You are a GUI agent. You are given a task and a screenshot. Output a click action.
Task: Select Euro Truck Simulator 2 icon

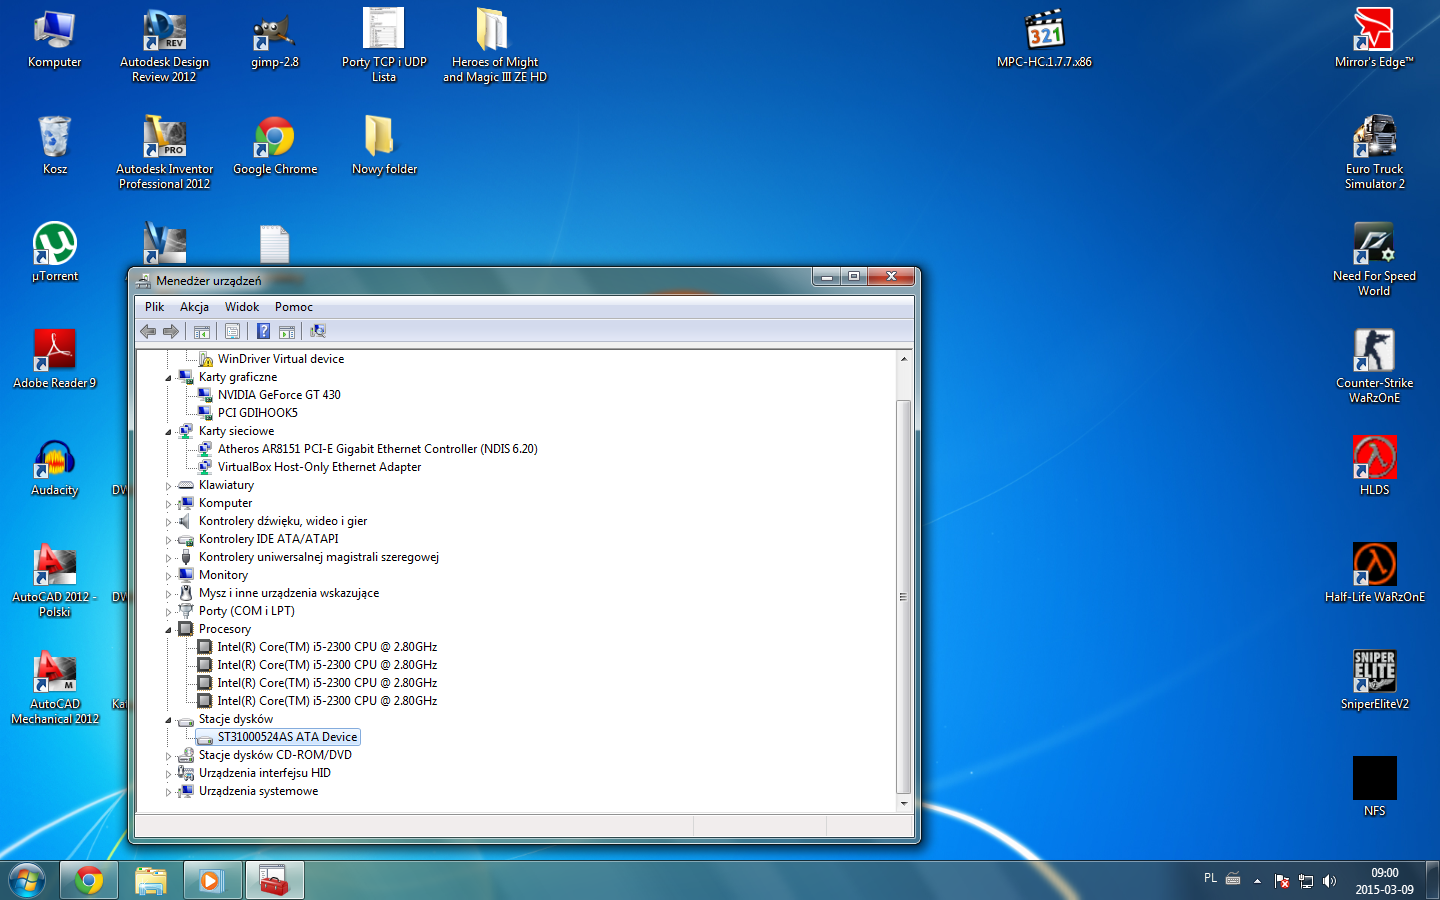[1374, 153]
